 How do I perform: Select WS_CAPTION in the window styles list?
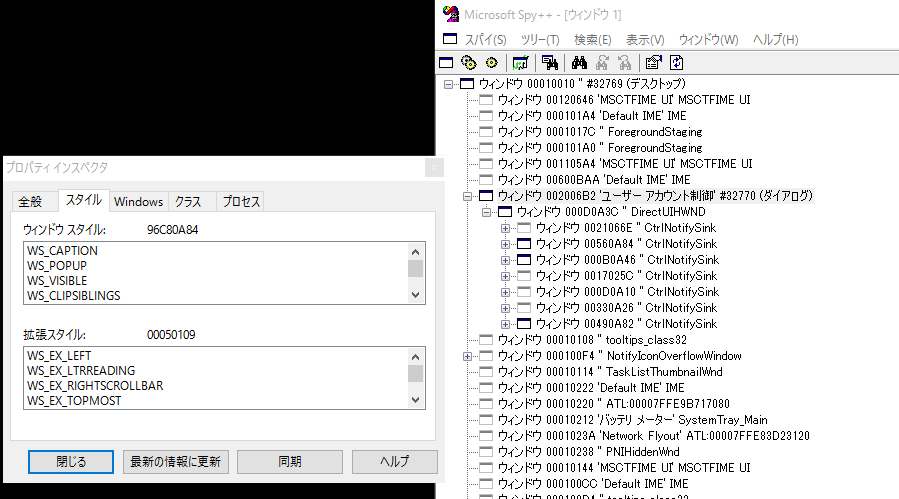(62, 251)
